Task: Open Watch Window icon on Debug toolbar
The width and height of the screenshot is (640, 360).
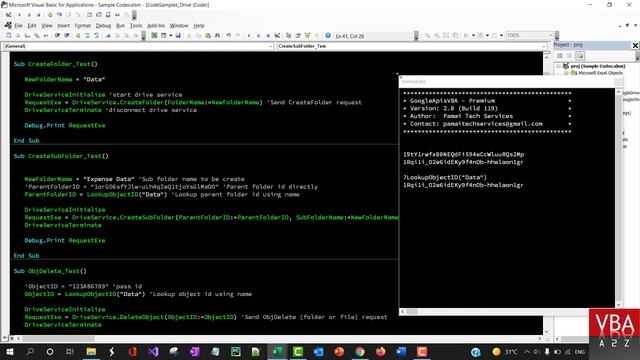Action: (108, 15)
